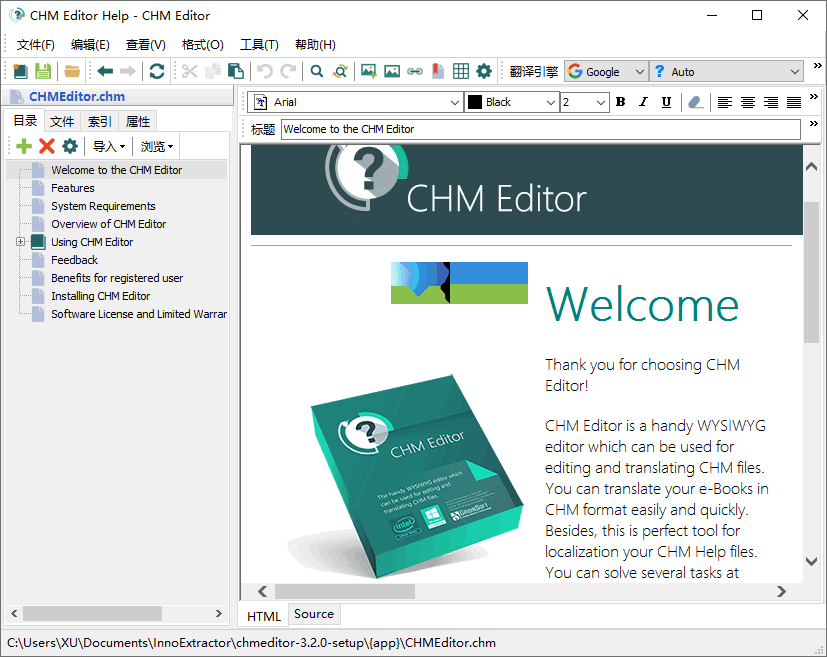827x657 pixels.
Task: Open the 文件(F) menu
Action: click(x=35, y=45)
